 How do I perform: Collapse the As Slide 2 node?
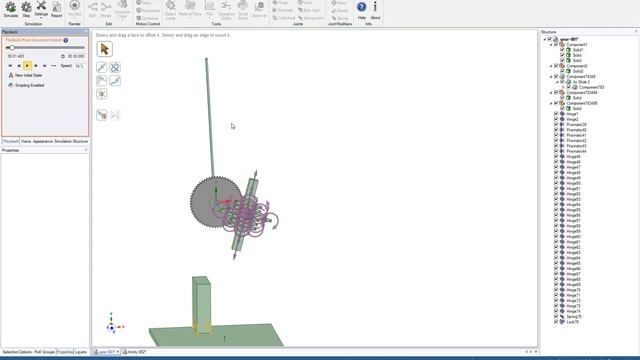558,82
